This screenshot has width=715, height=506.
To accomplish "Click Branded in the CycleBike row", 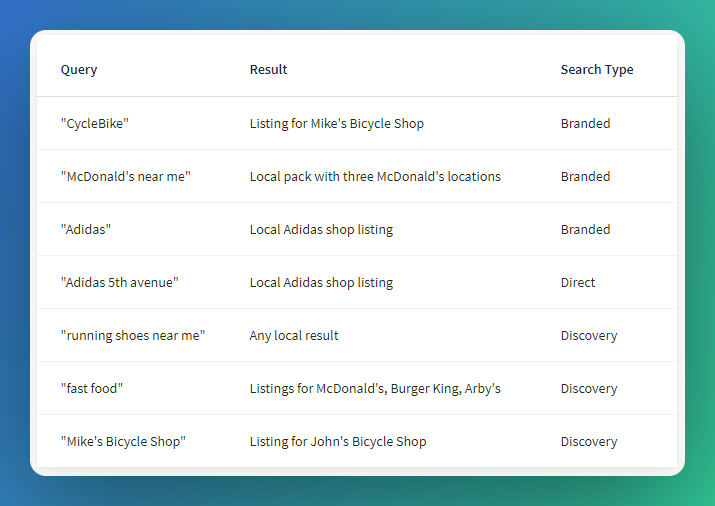I will [585, 124].
